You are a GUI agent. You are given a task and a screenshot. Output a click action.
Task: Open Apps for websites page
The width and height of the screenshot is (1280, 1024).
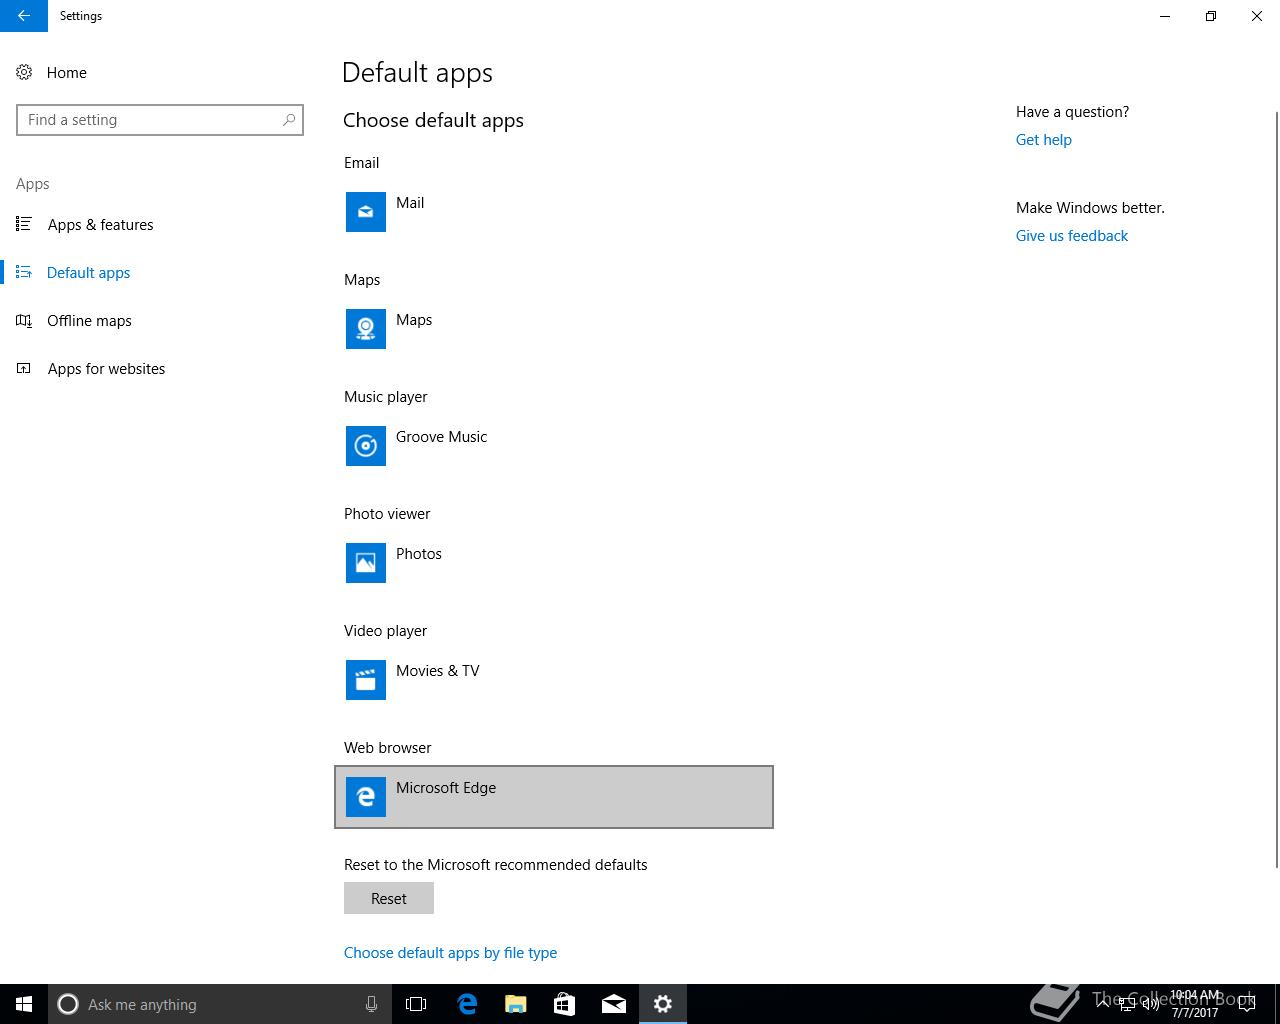pos(106,369)
